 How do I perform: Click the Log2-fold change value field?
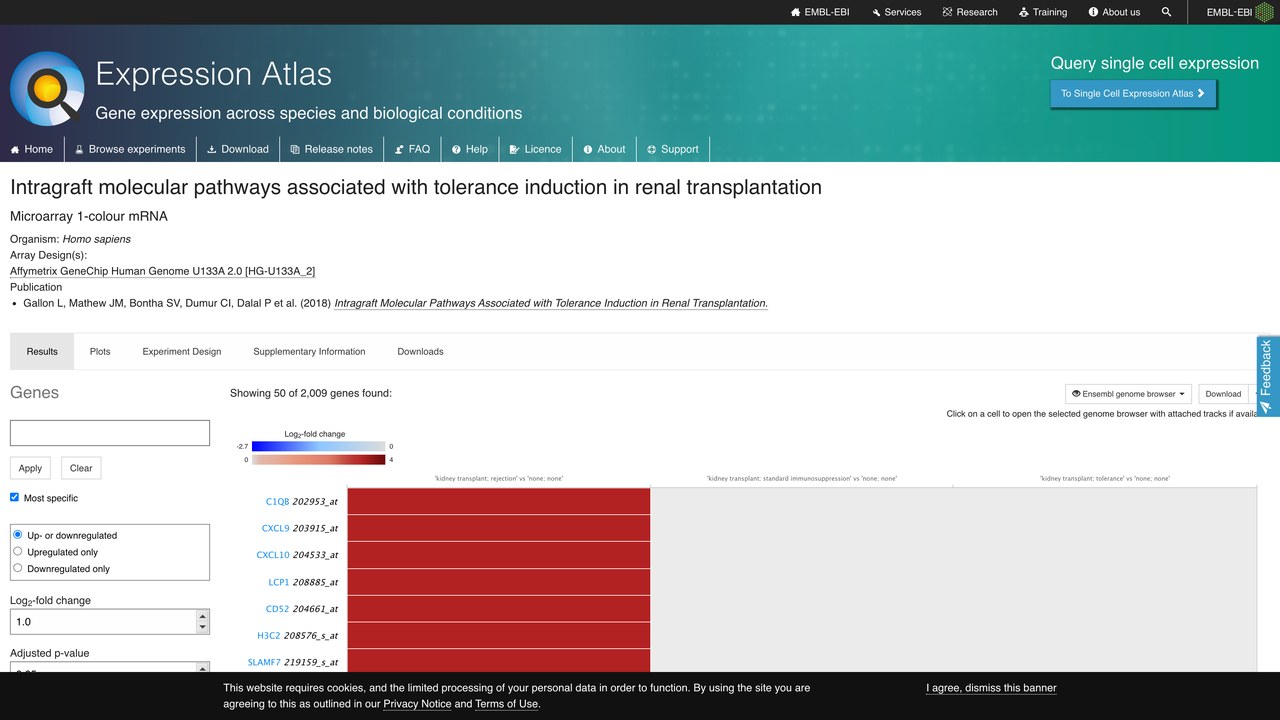point(103,621)
